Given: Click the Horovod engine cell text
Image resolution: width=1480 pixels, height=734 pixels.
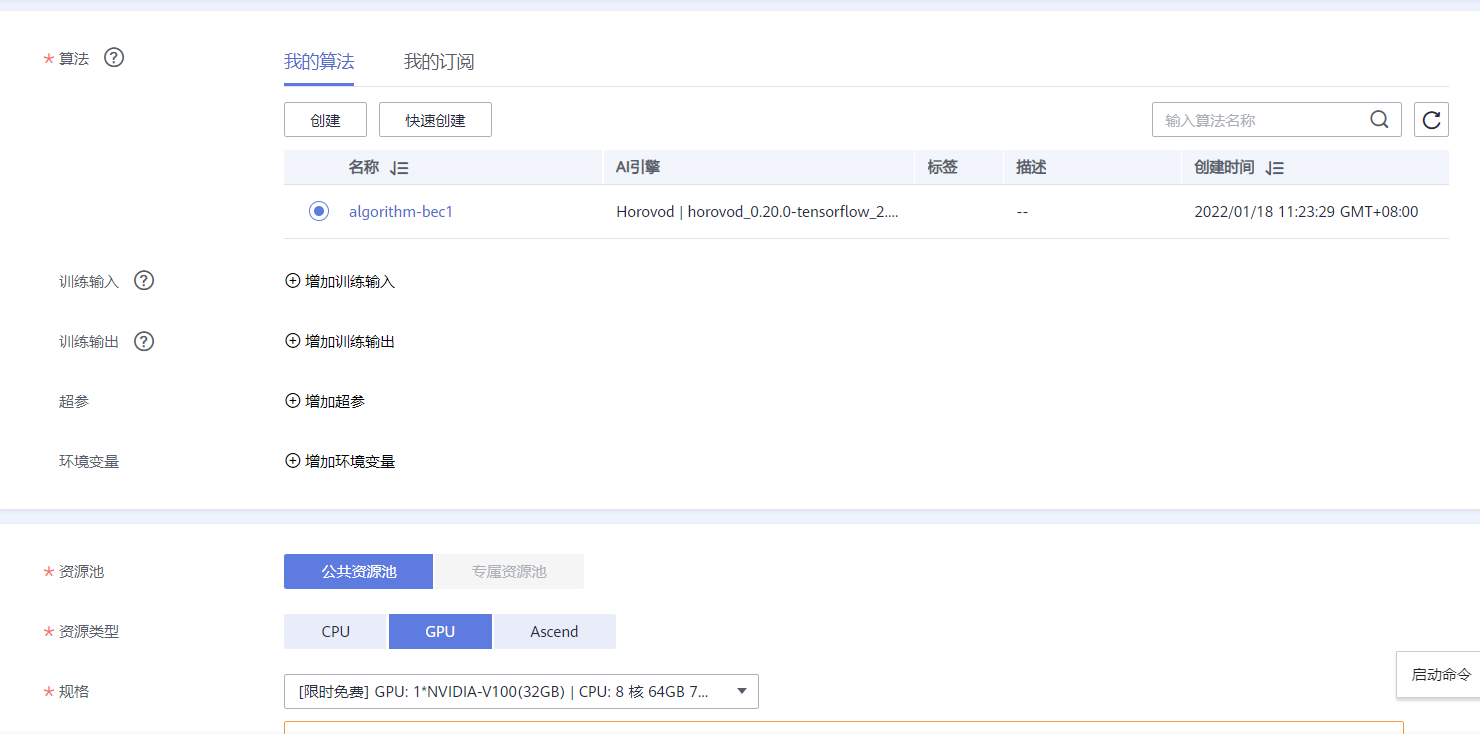Looking at the screenshot, I should 757,212.
